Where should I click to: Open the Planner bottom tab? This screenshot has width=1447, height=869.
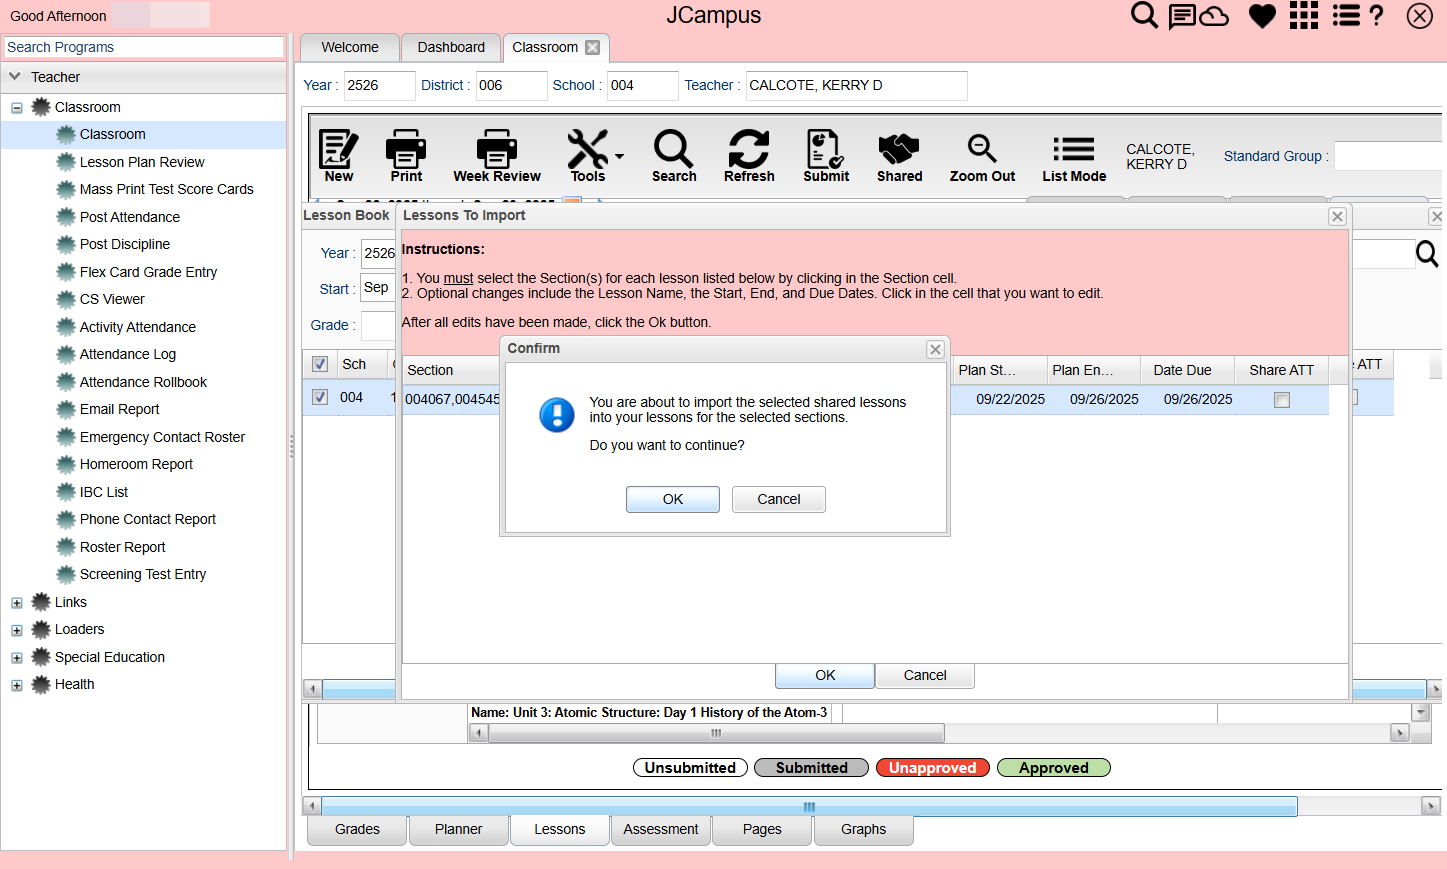[x=458, y=830]
